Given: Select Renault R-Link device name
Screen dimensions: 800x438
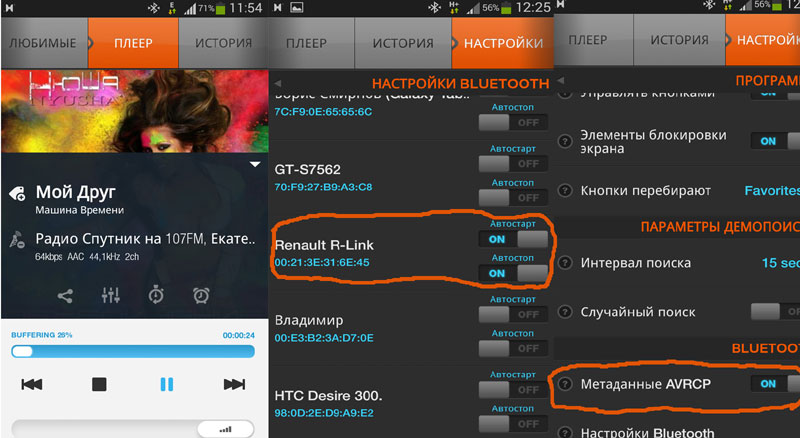Looking at the screenshot, I should pos(324,245).
